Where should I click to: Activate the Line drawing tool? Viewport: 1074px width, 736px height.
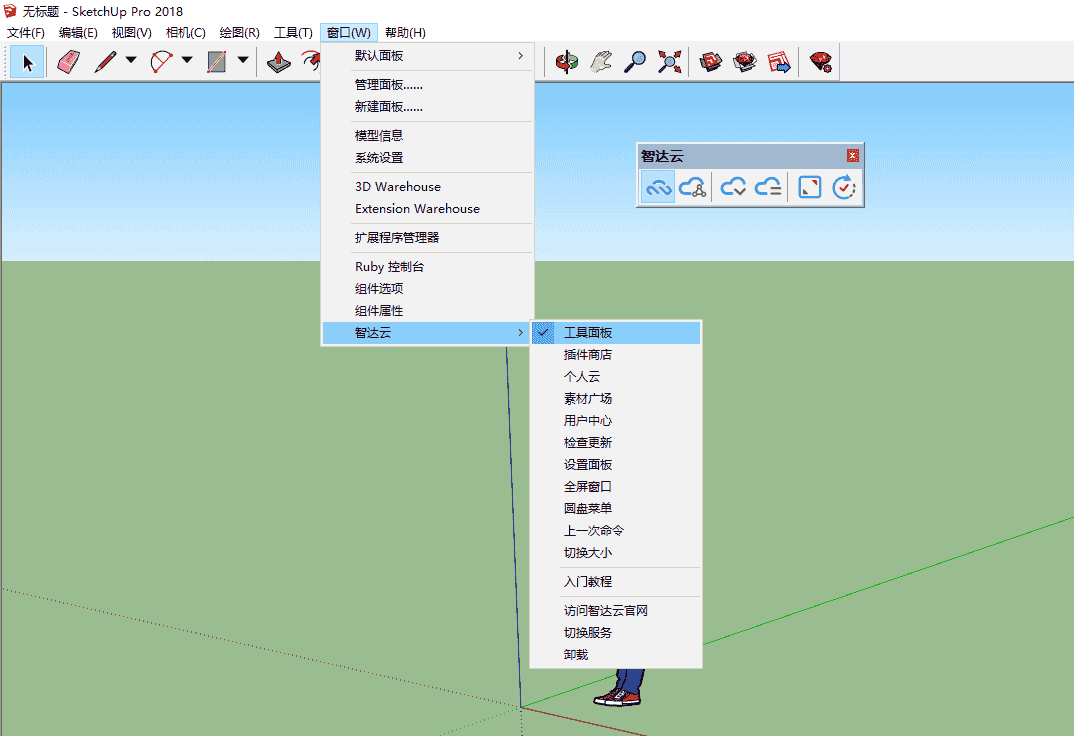point(105,61)
